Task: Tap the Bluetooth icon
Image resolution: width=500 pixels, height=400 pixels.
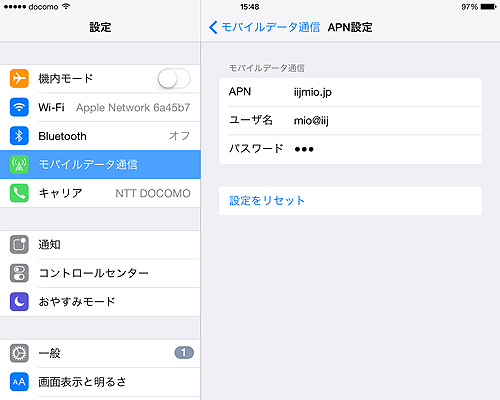Action: point(19,136)
